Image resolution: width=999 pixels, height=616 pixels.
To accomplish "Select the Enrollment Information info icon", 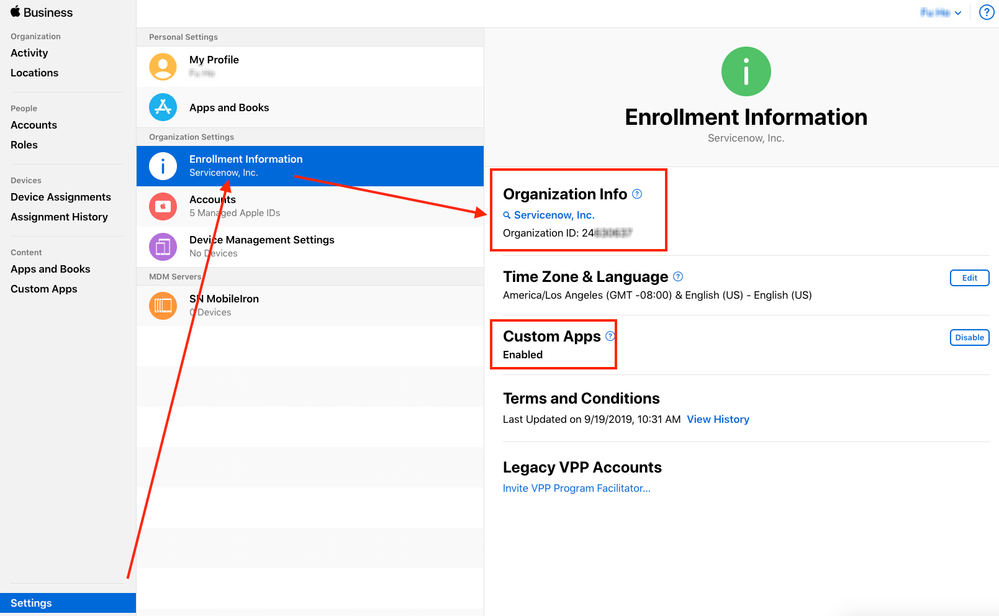I will [x=163, y=164].
